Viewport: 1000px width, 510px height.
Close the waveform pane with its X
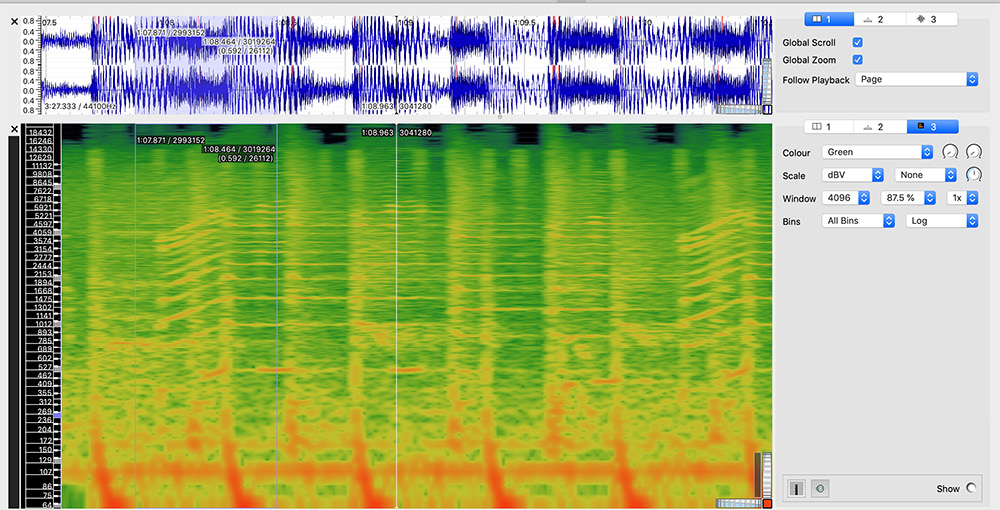tap(14, 21)
